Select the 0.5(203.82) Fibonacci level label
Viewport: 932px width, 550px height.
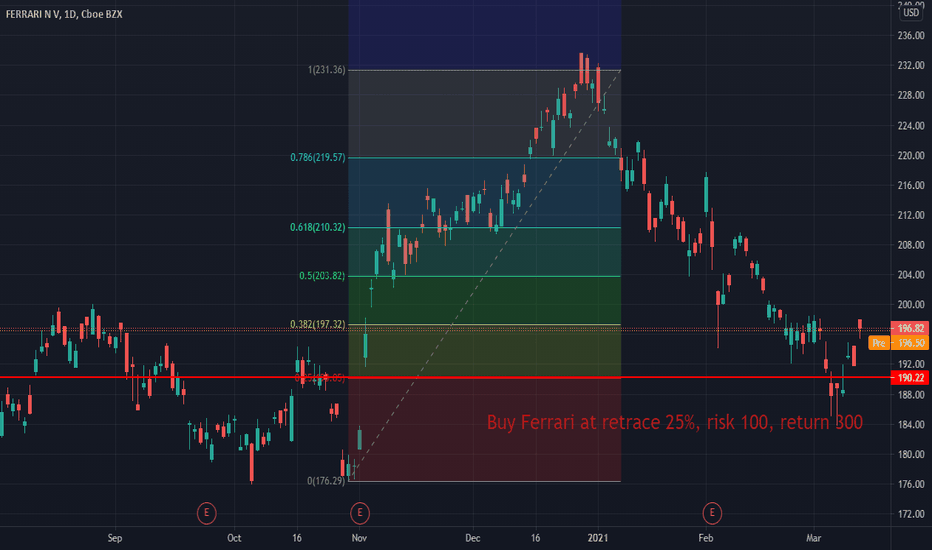click(322, 276)
